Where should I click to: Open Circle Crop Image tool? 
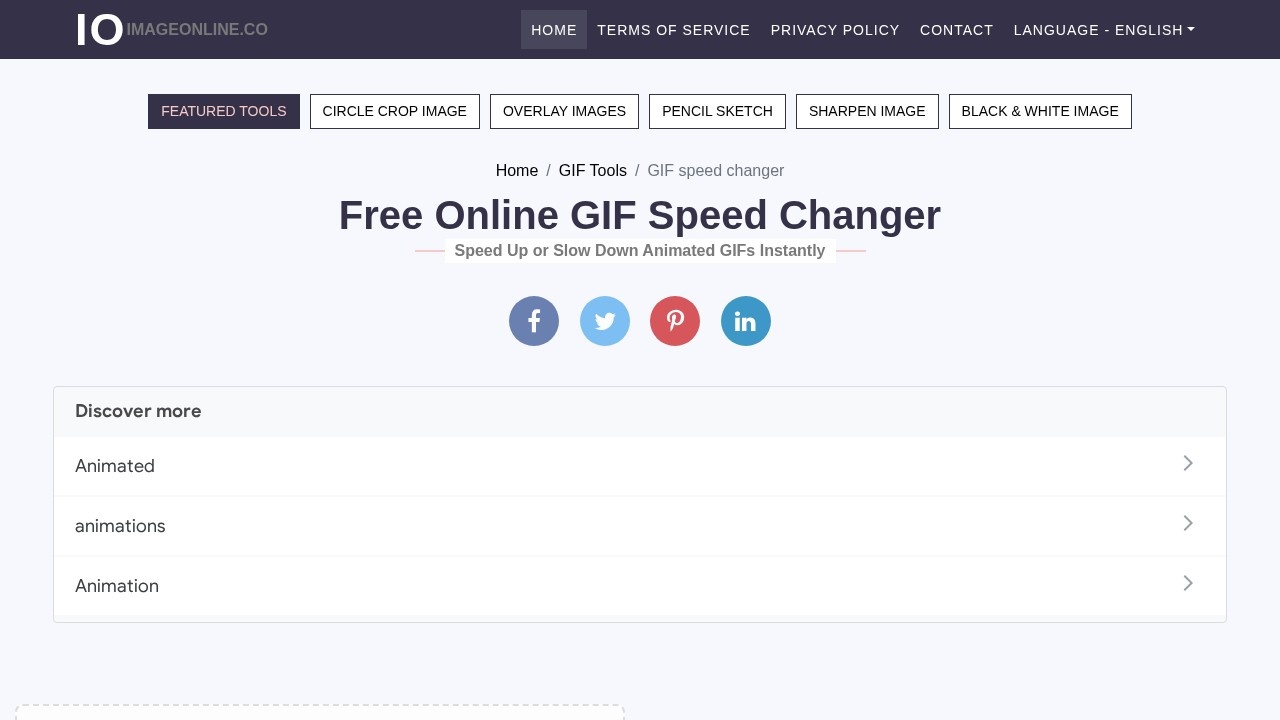[394, 111]
